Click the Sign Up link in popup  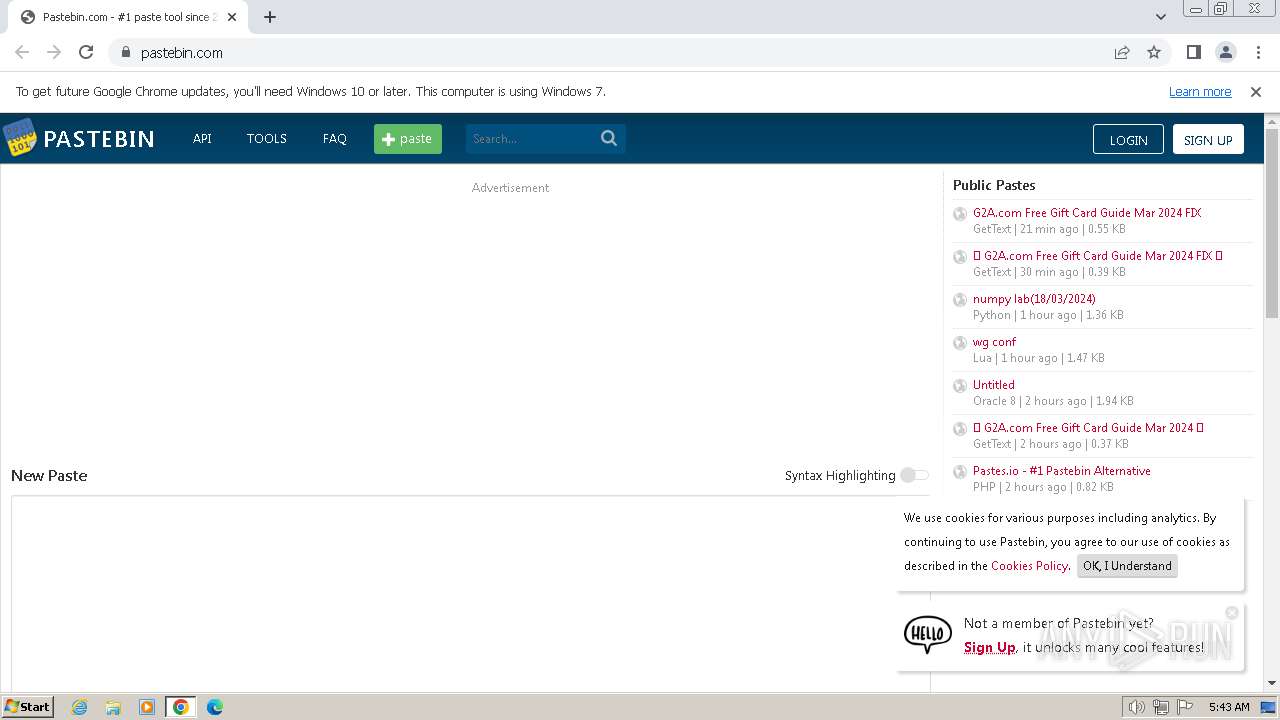(x=989, y=647)
